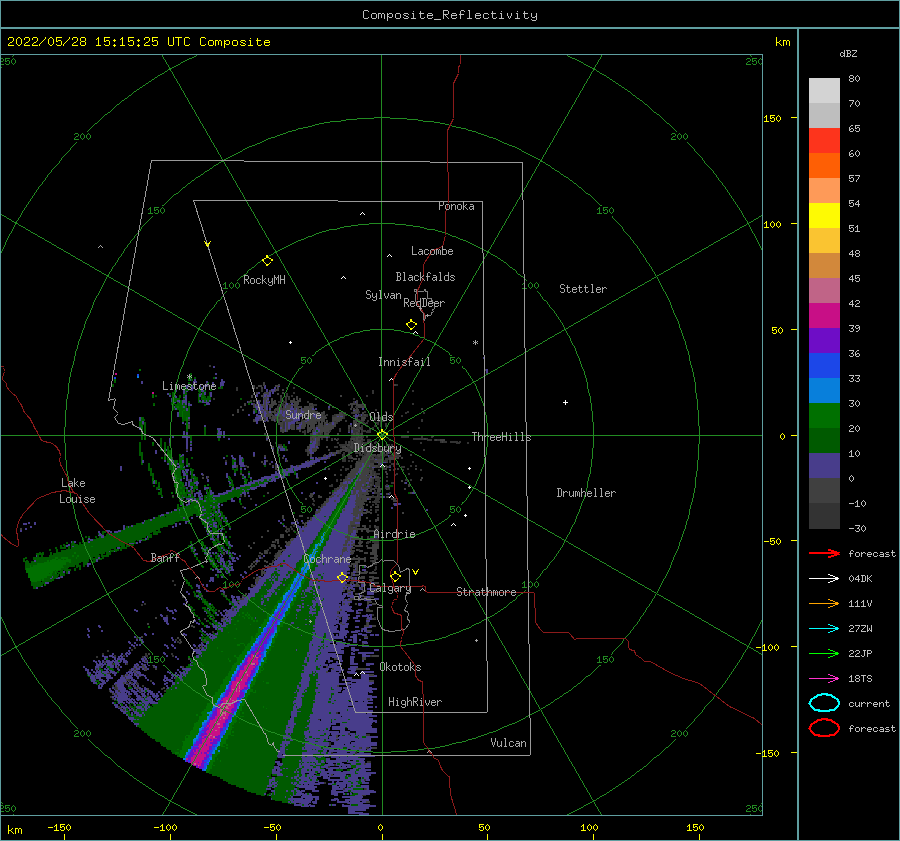Click the 18TS legend label
This screenshot has width=900, height=841.
tap(860, 679)
